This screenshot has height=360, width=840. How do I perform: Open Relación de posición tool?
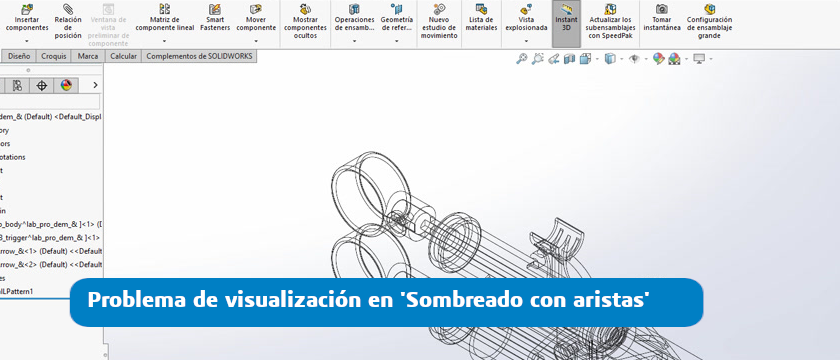68,21
